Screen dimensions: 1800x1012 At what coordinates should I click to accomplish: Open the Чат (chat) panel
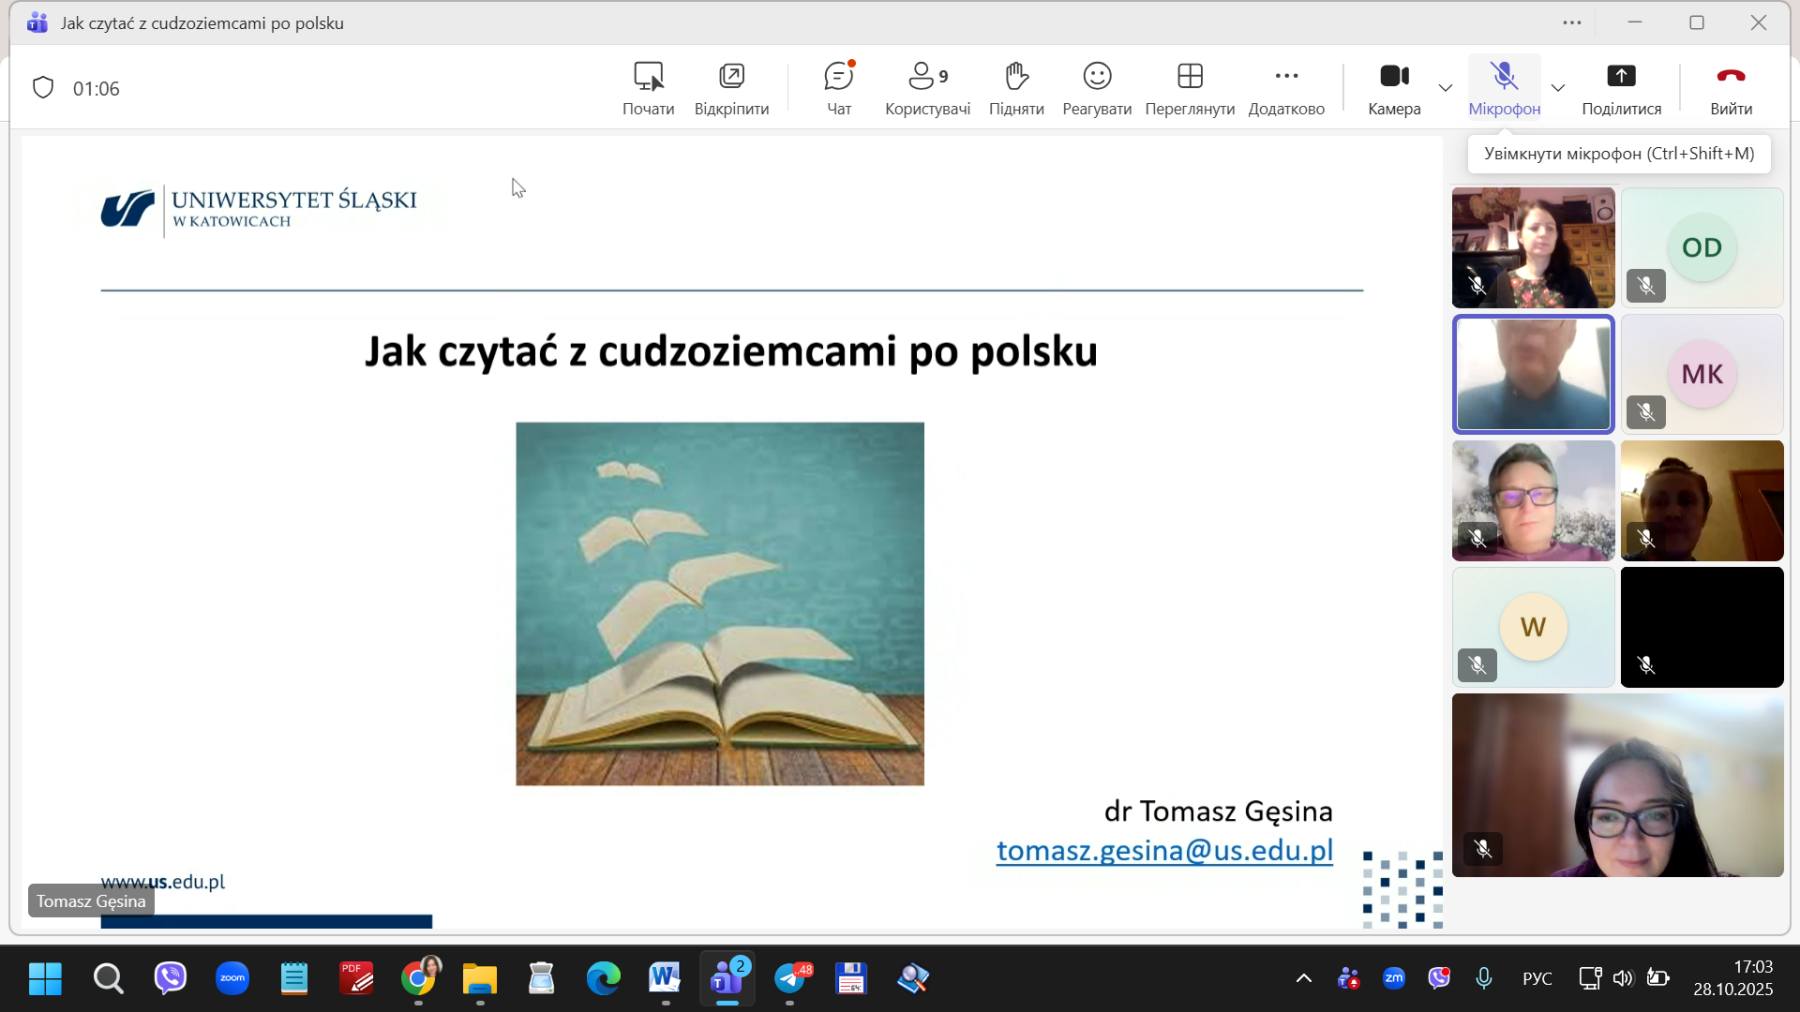(x=838, y=88)
